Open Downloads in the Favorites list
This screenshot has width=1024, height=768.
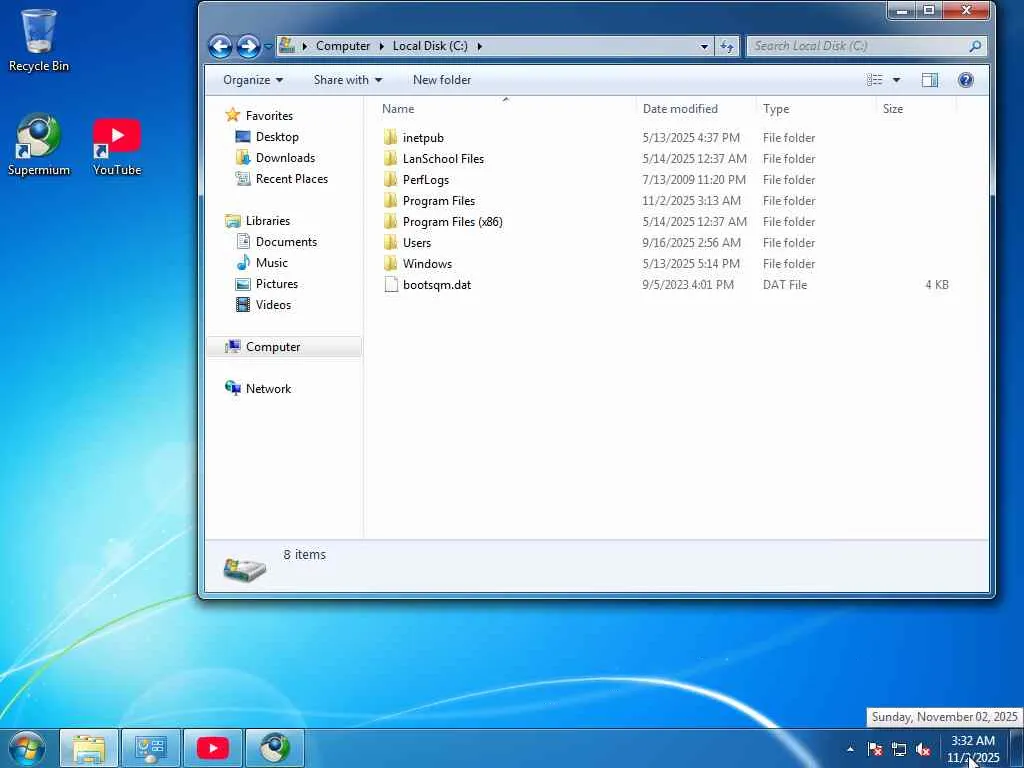tap(285, 157)
